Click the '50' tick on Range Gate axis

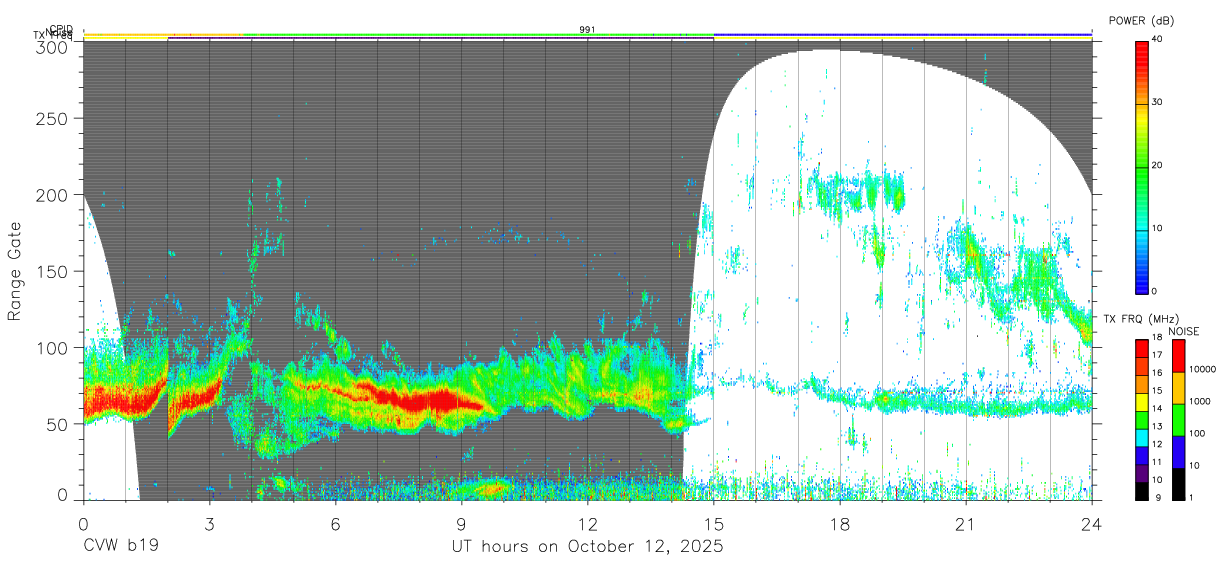click(x=59, y=424)
